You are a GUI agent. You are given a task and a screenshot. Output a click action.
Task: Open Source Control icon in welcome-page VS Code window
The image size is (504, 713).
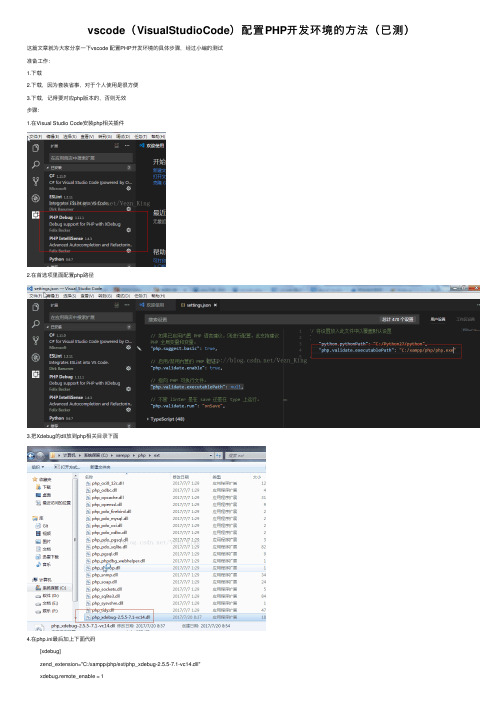coord(35,181)
